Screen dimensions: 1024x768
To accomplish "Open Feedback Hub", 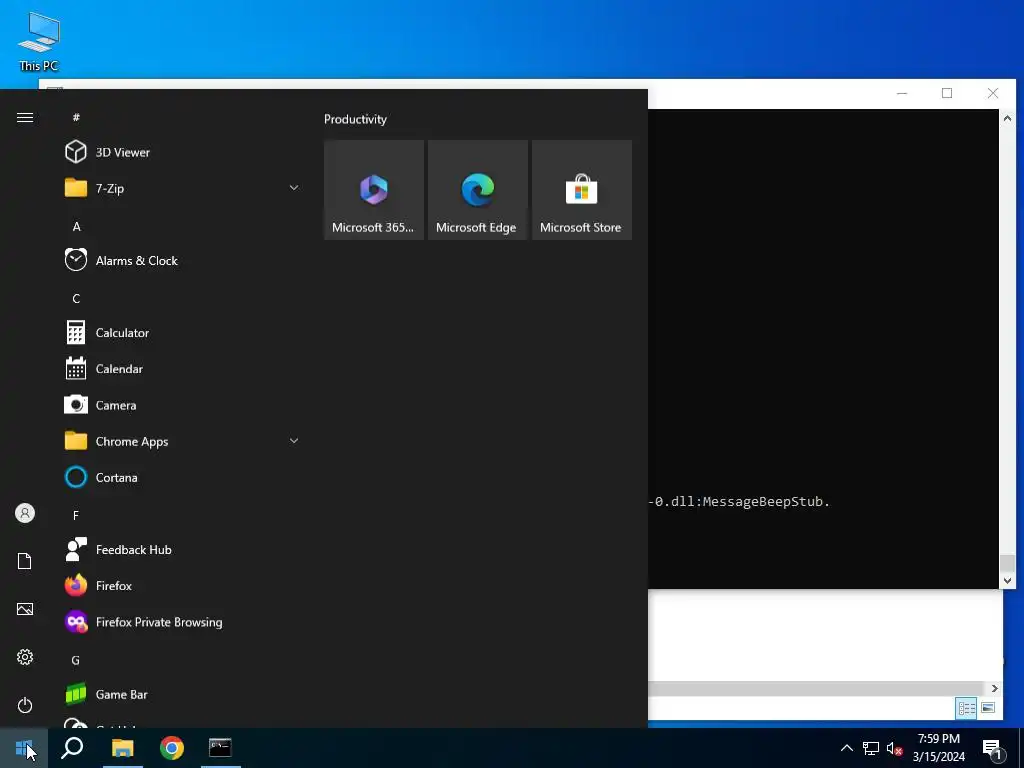I will (x=180, y=550).
